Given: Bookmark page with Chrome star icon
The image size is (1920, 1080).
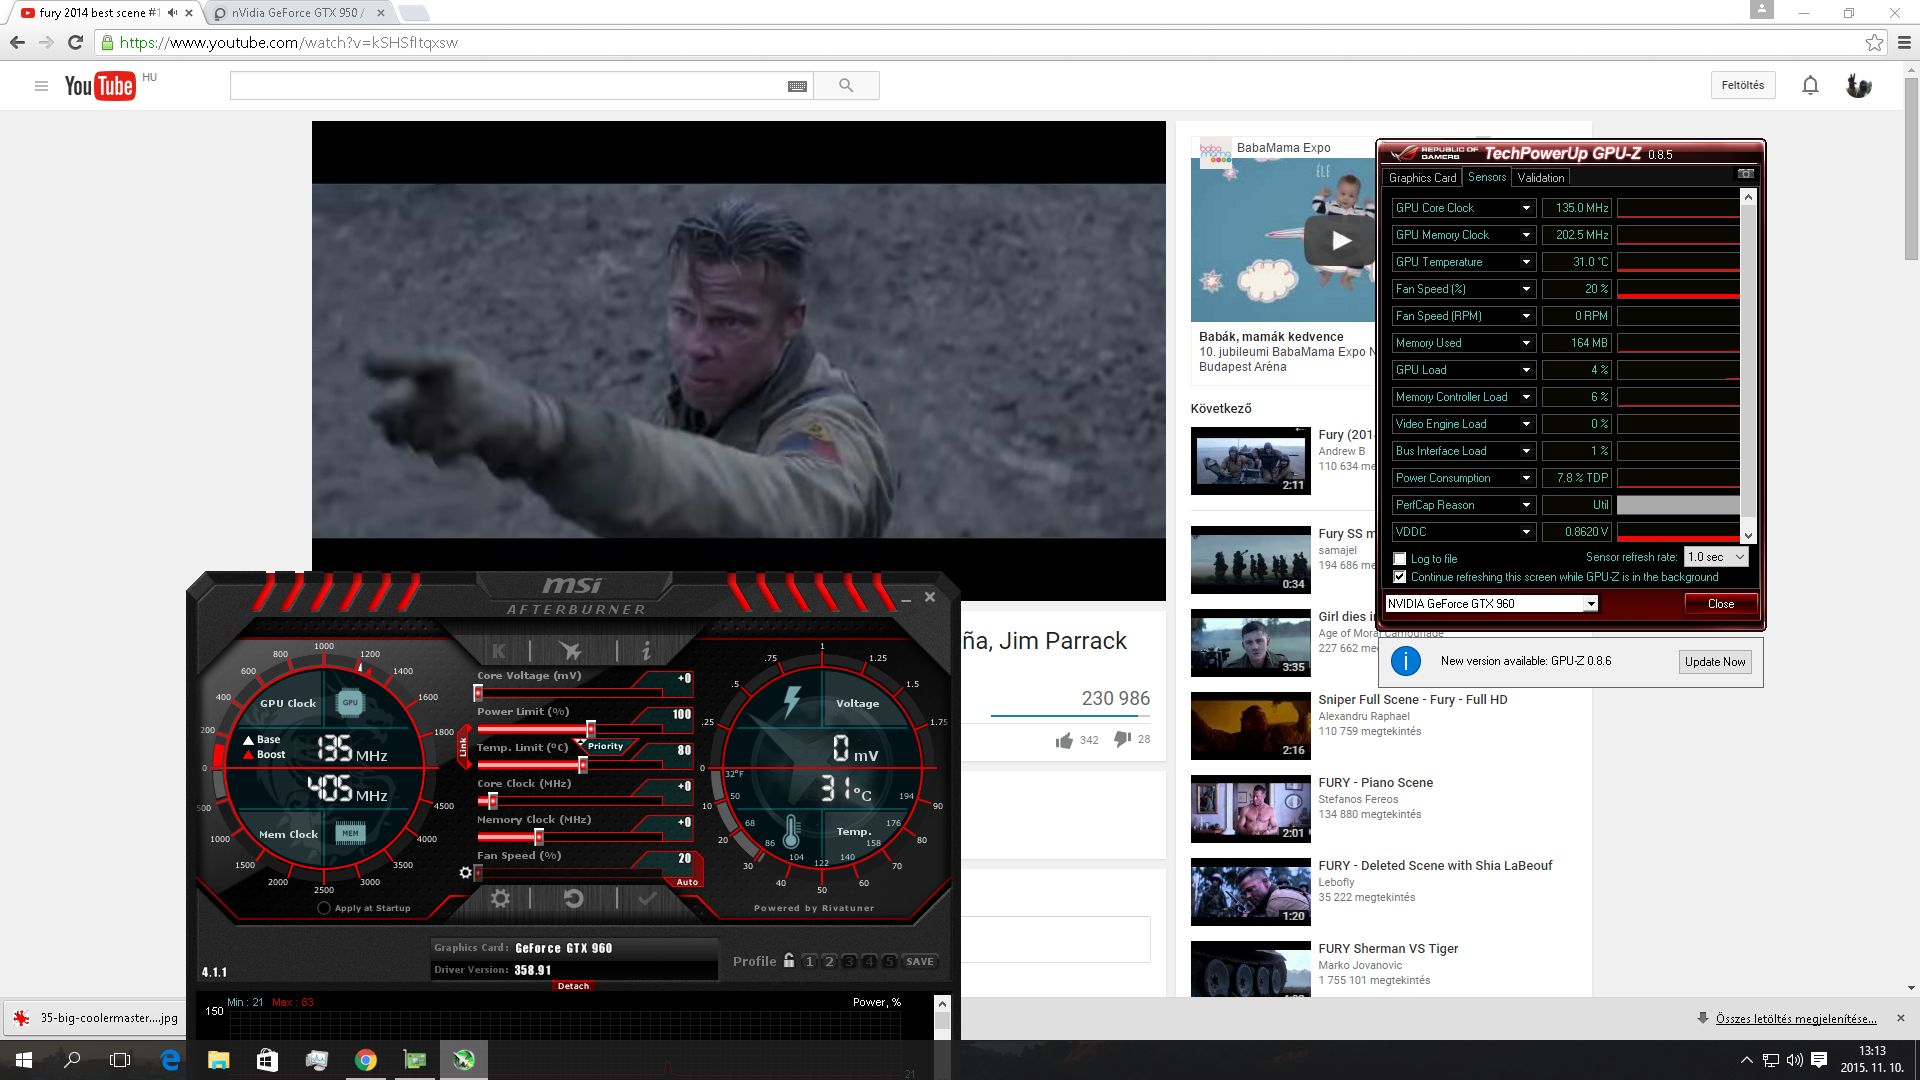Looking at the screenshot, I should pos(1874,42).
